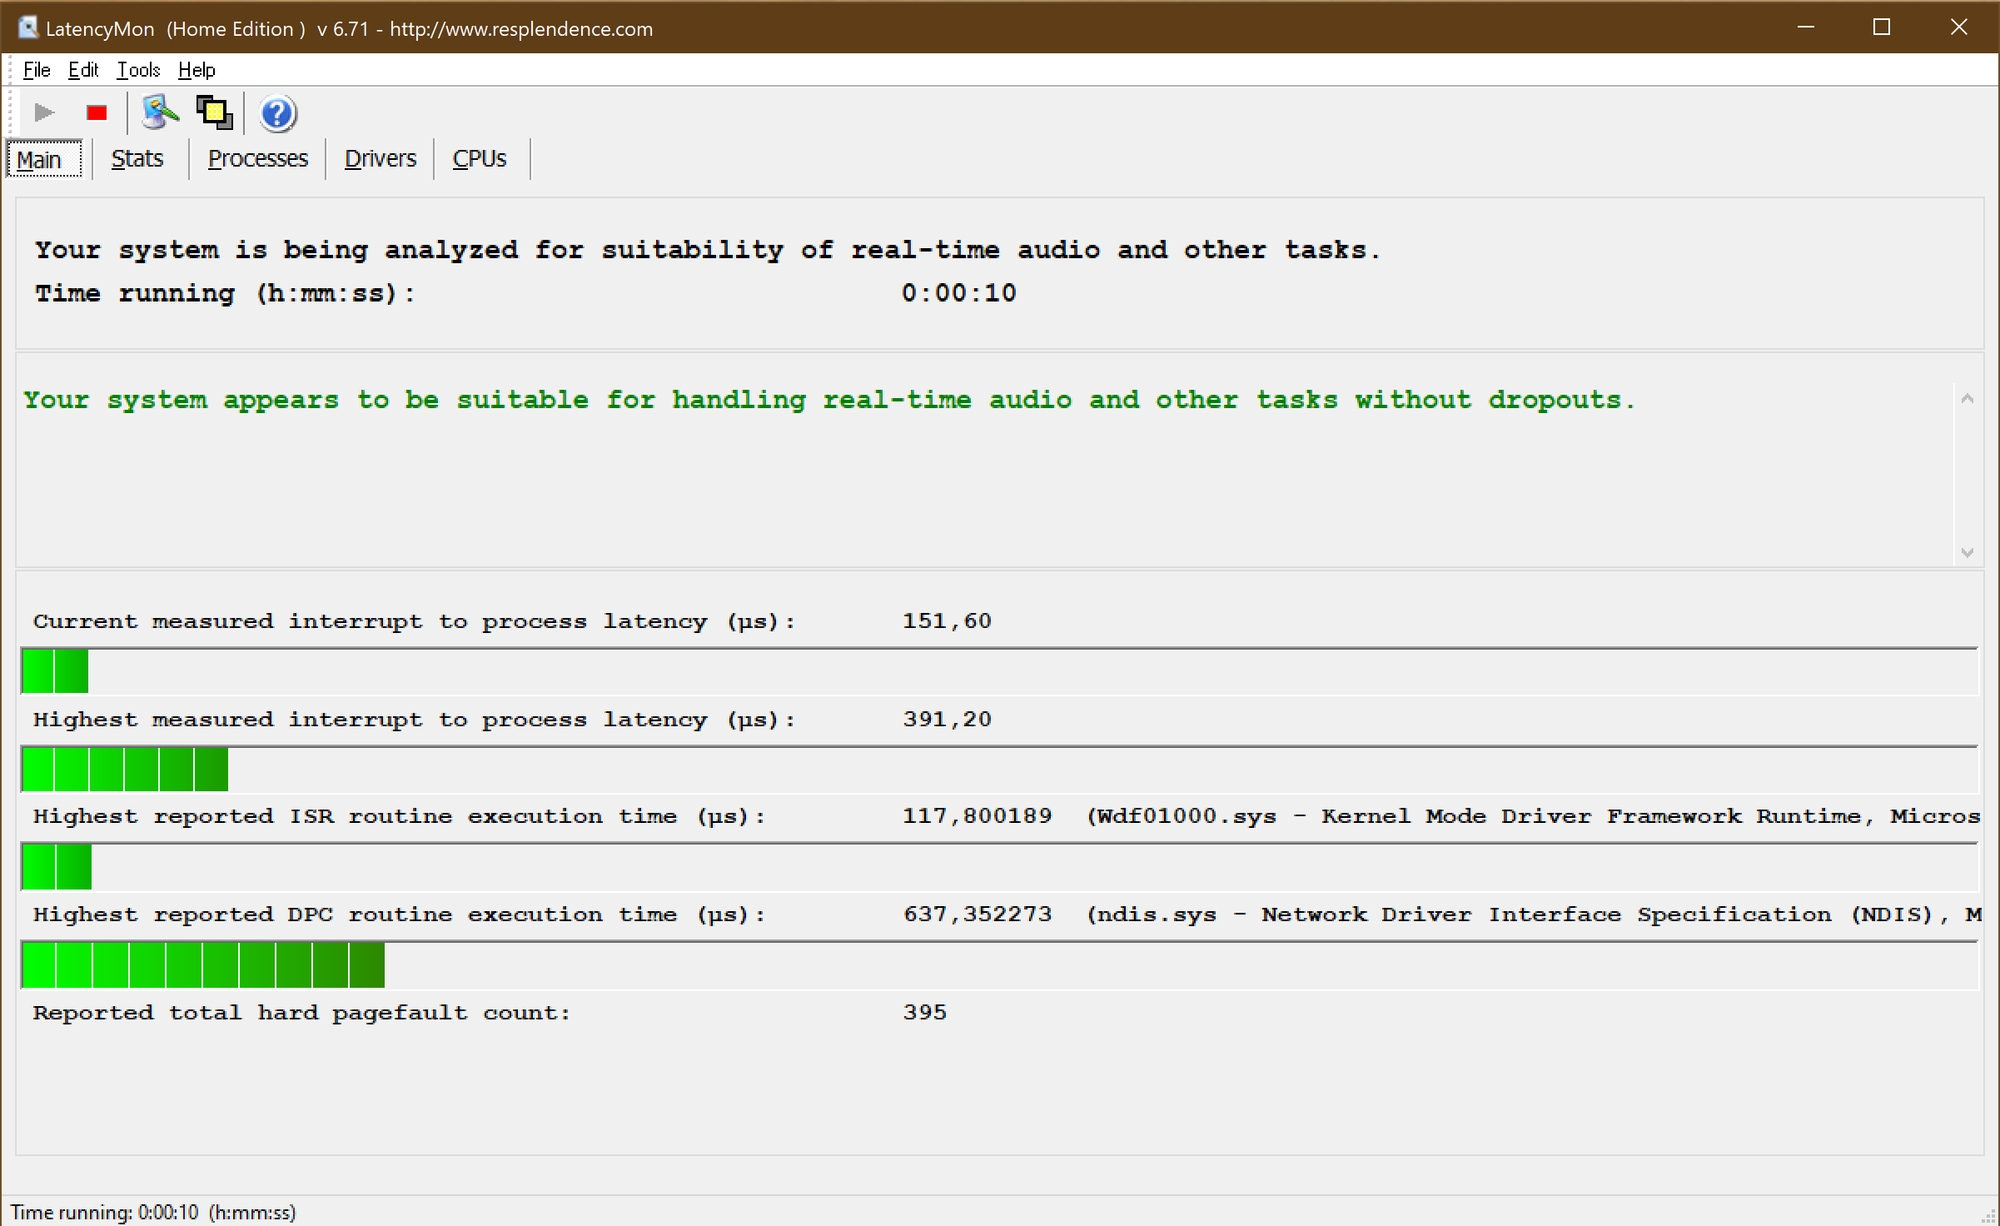Click the report pane scroll up arrow
This screenshot has height=1226, width=2000.
pos(1967,398)
